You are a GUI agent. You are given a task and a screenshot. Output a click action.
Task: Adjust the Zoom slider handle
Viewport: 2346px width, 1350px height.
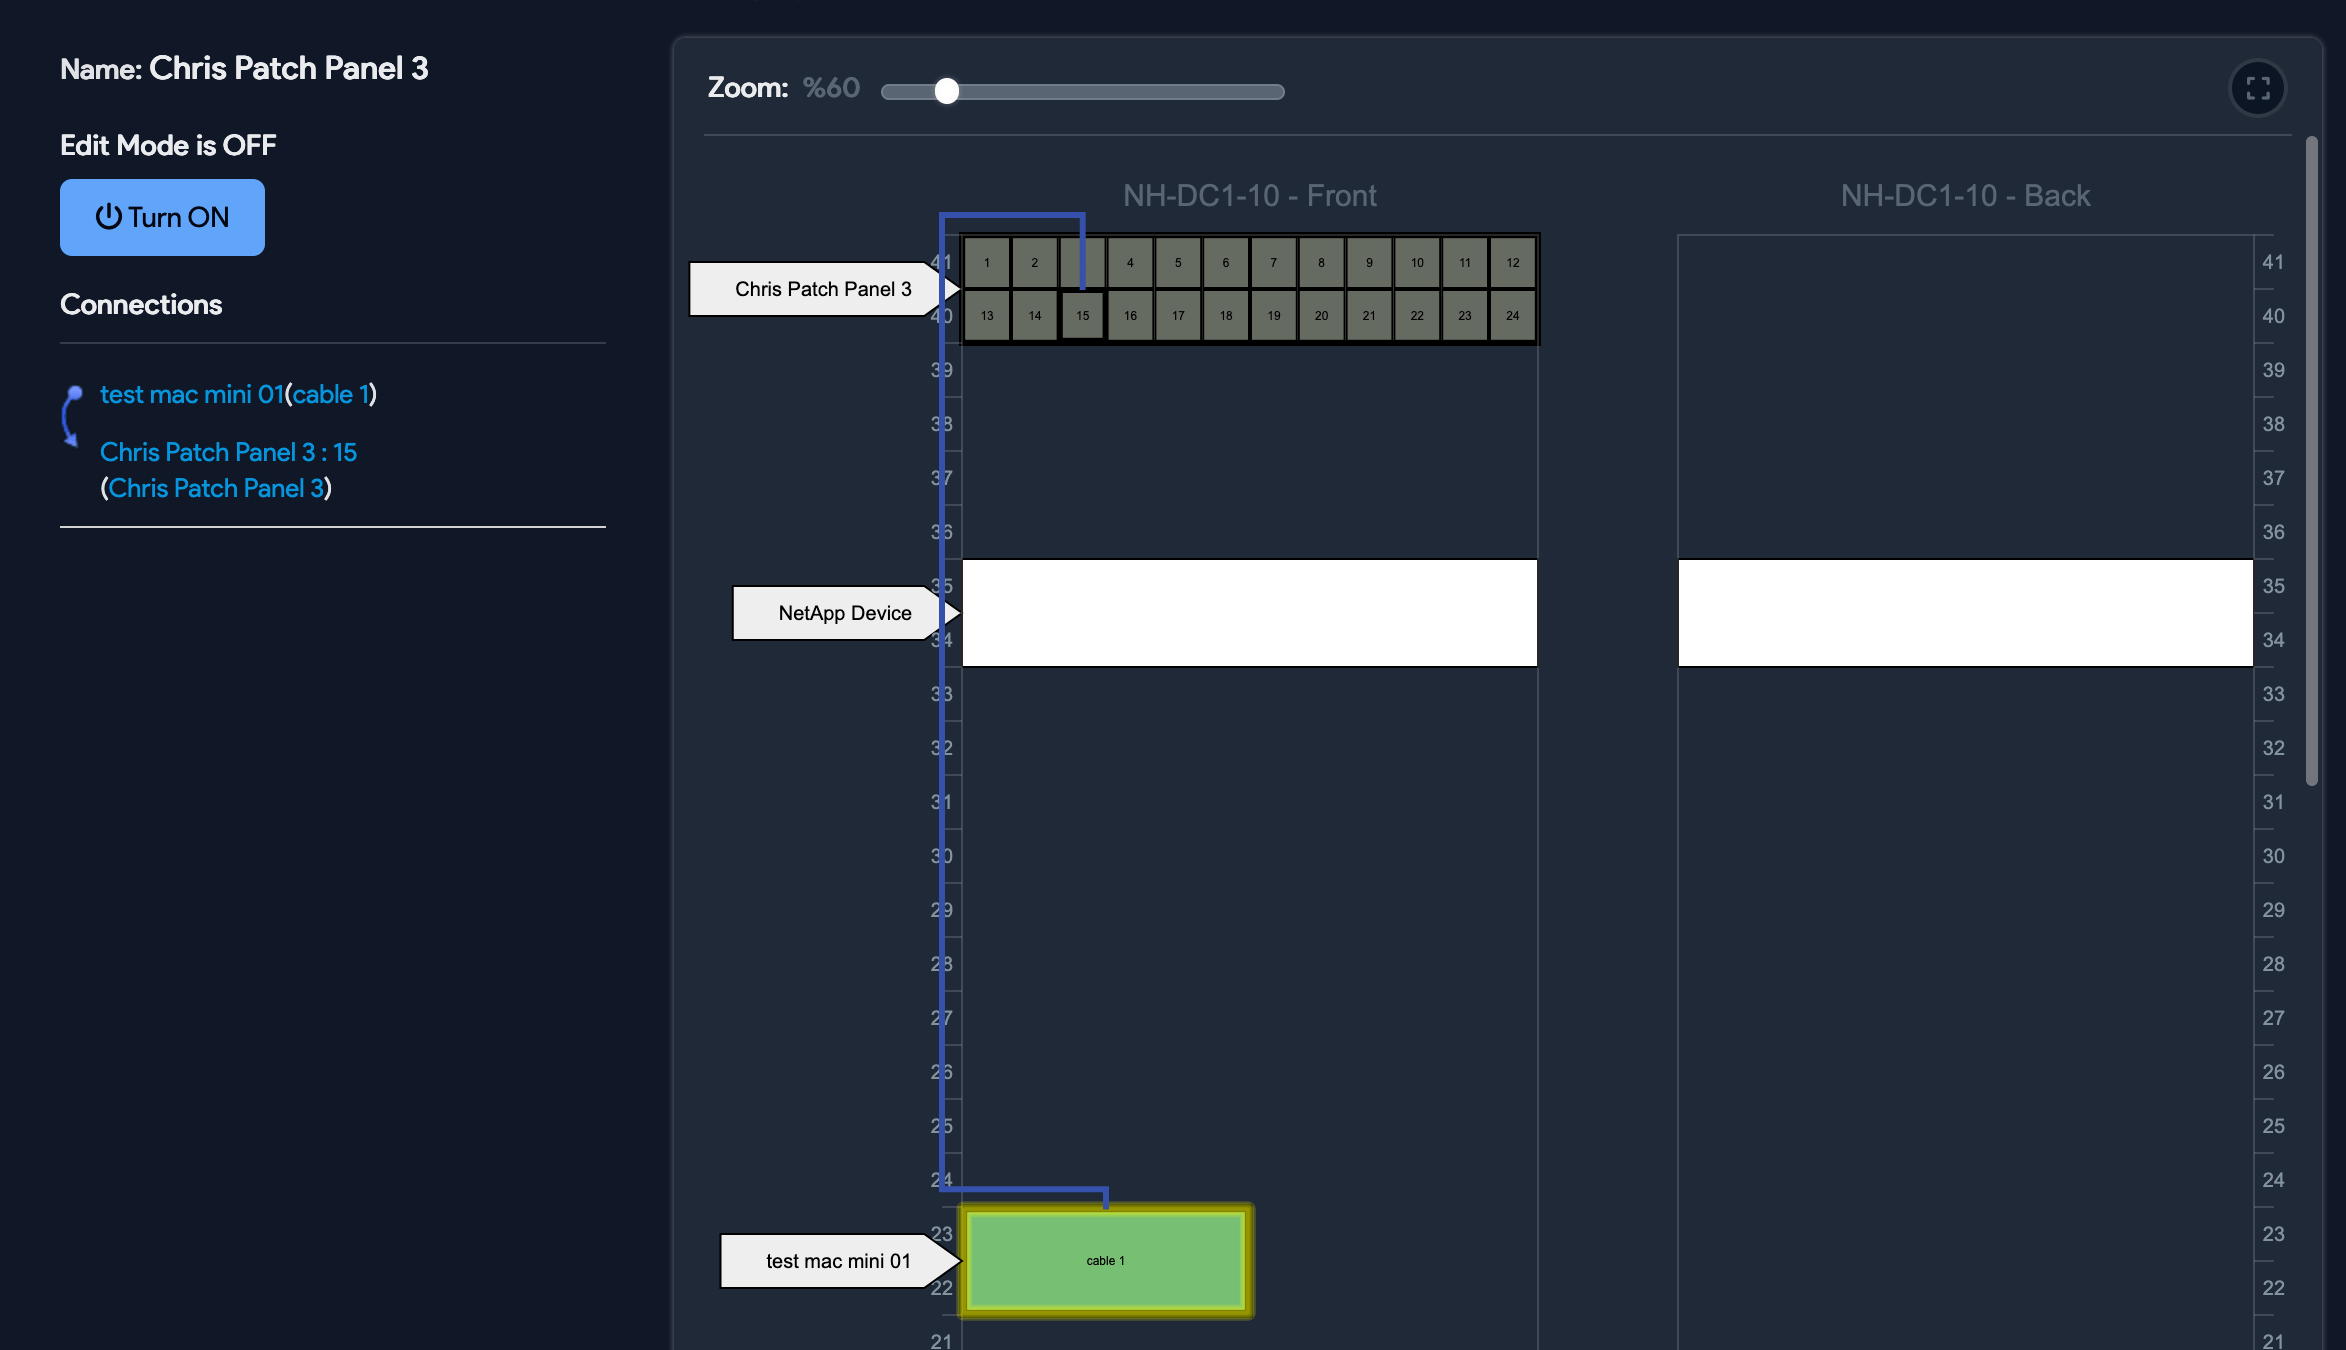[946, 91]
